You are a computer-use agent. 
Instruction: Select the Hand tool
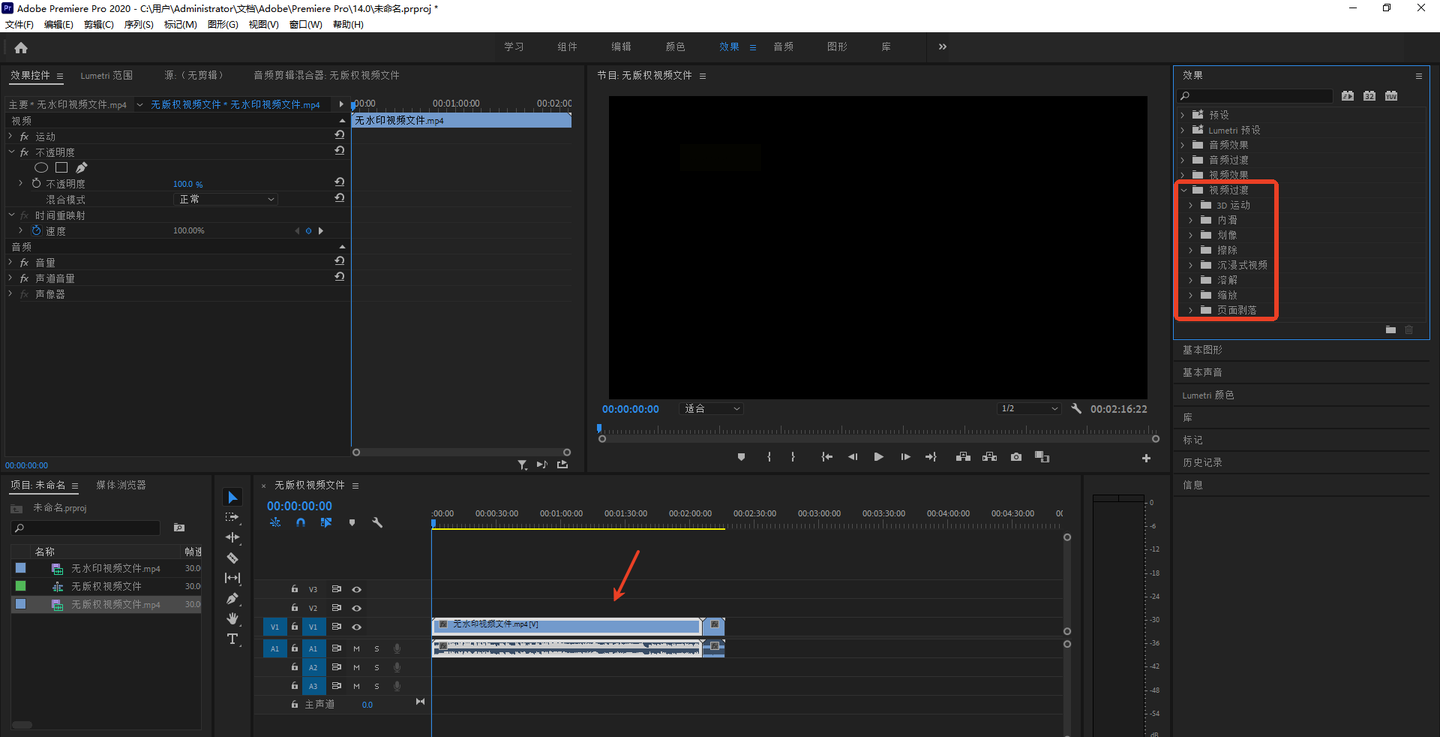click(232, 619)
